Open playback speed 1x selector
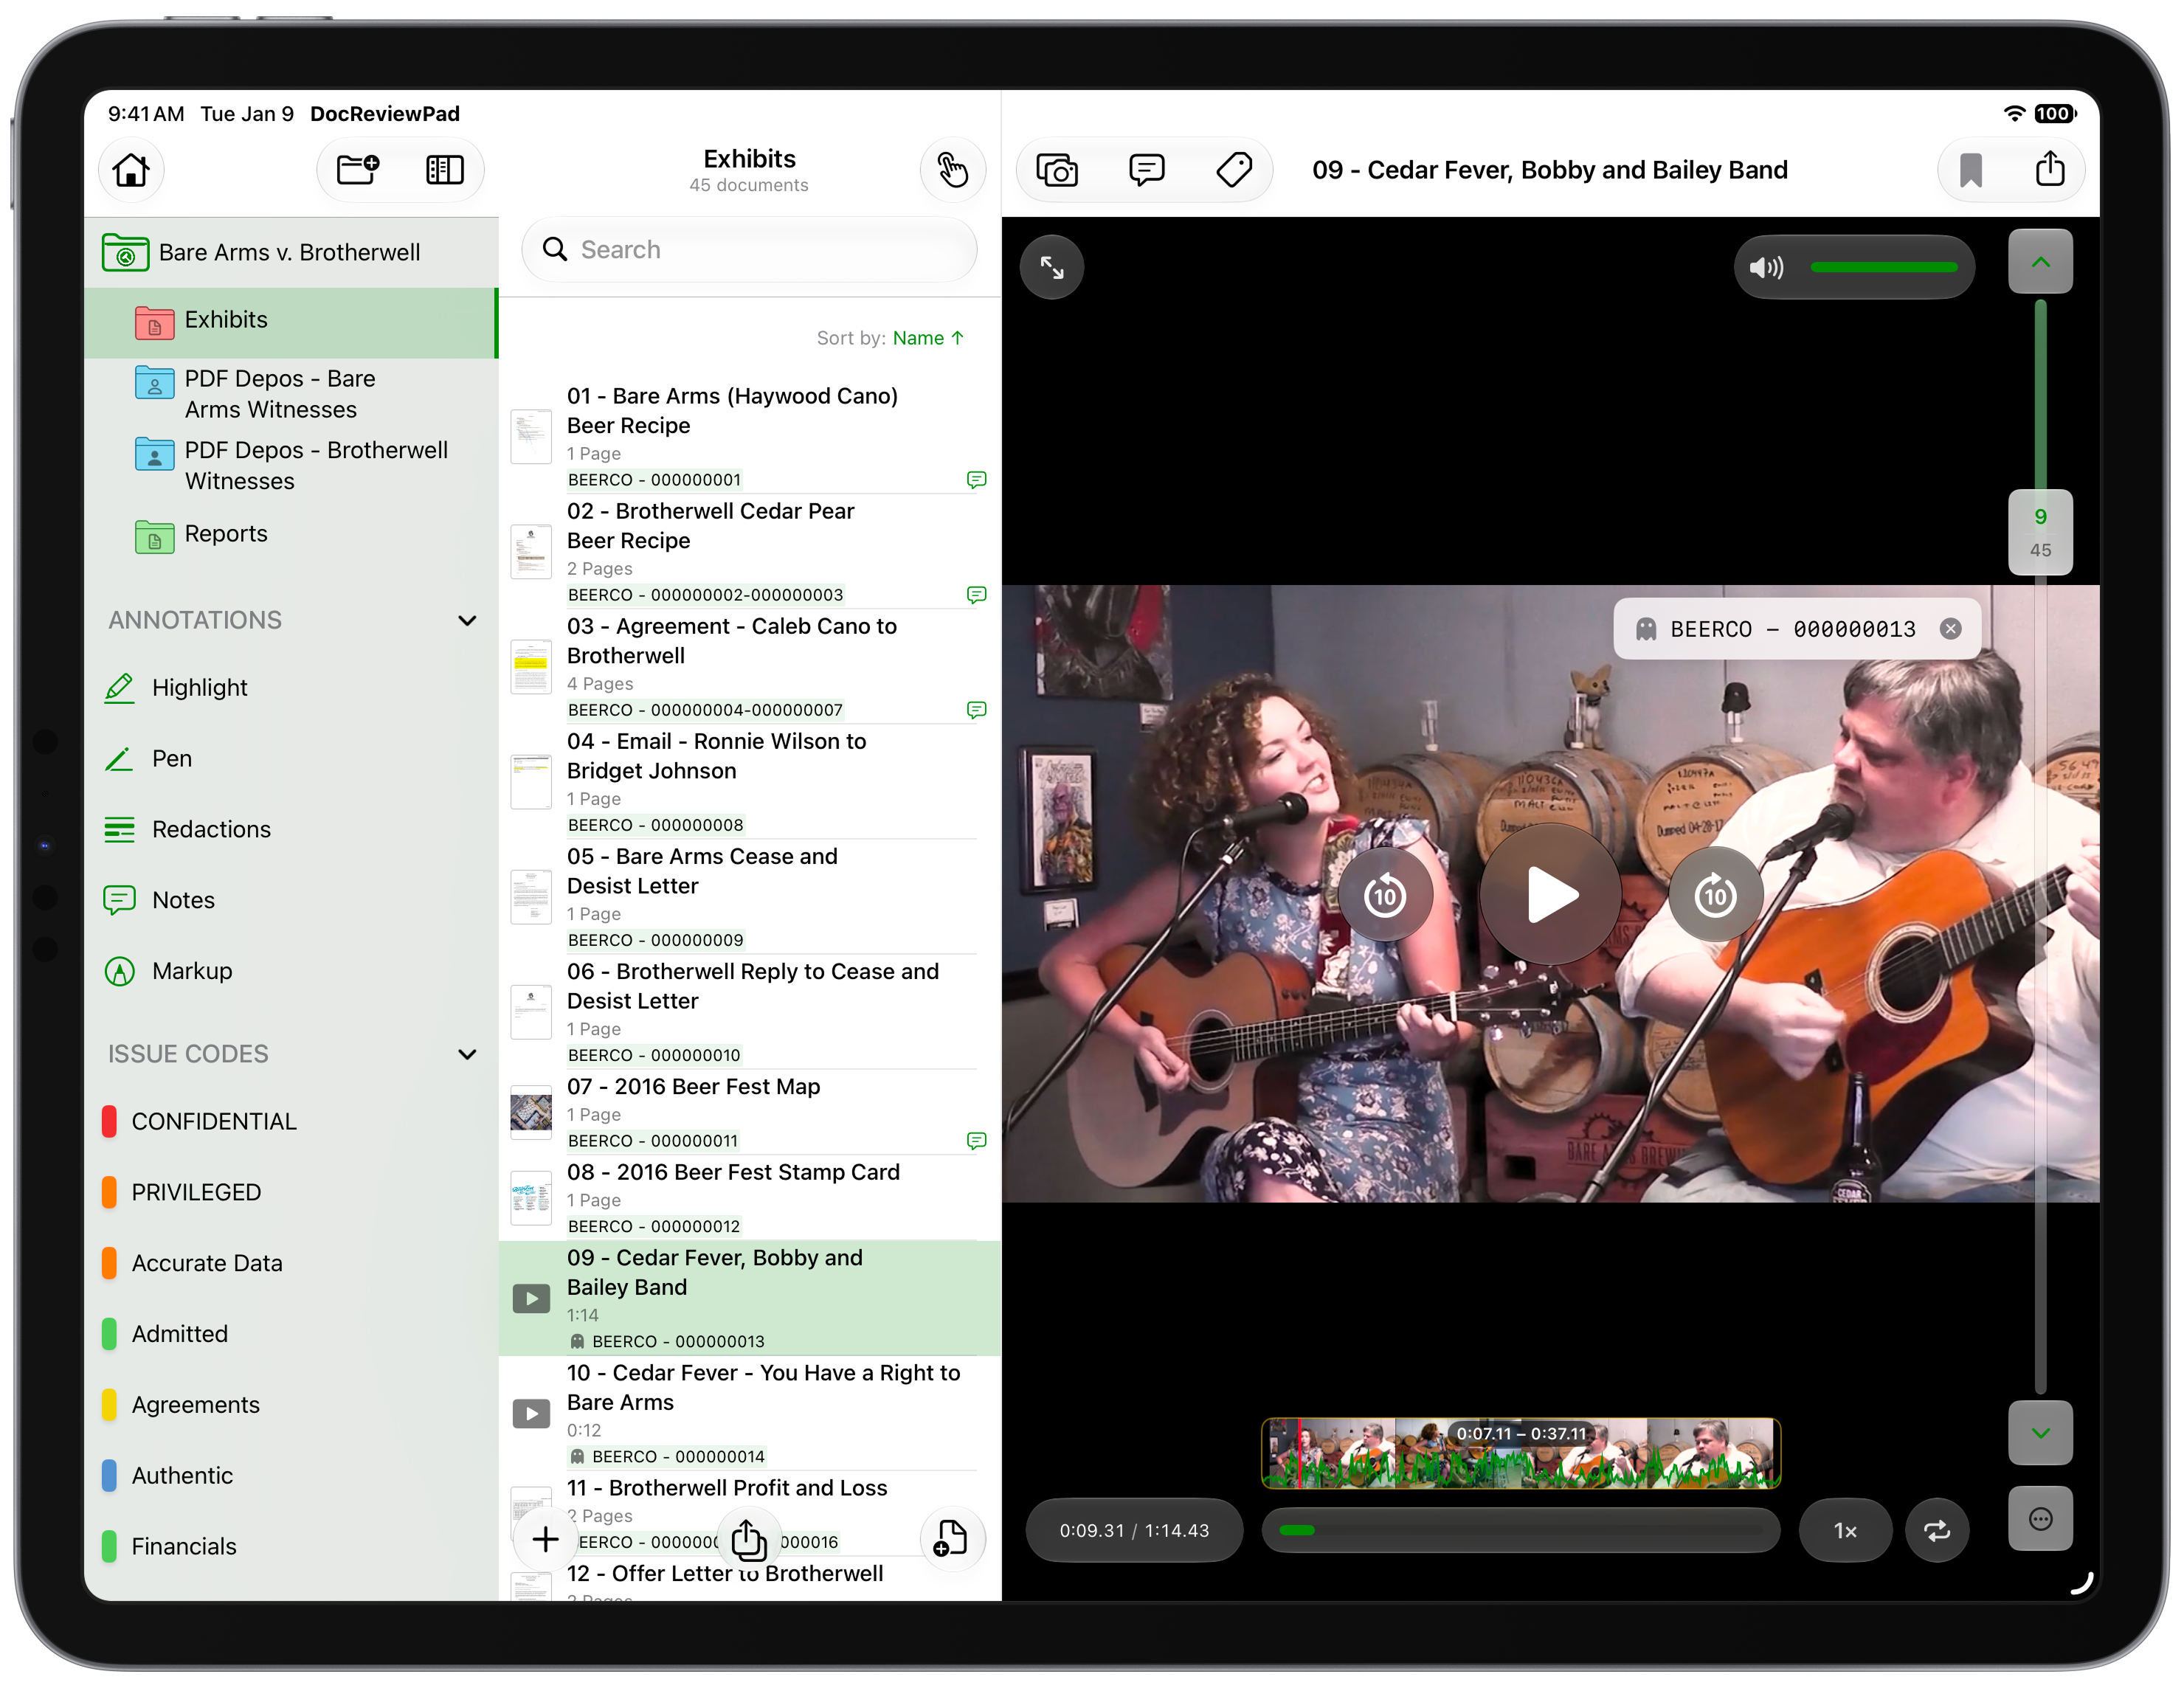This screenshot has width=2184, height=1691. point(1844,1530)
